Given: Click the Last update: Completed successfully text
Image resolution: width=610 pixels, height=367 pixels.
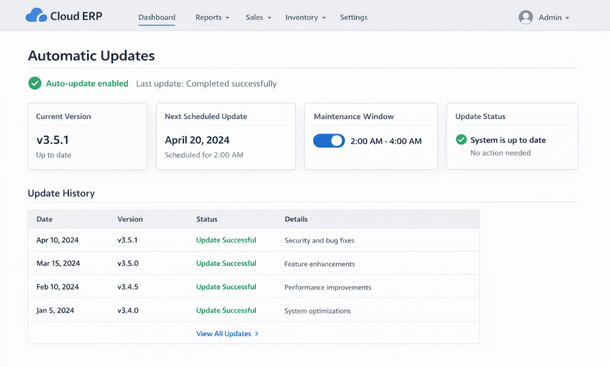Looking at the screenshot, I should [206, 84].
